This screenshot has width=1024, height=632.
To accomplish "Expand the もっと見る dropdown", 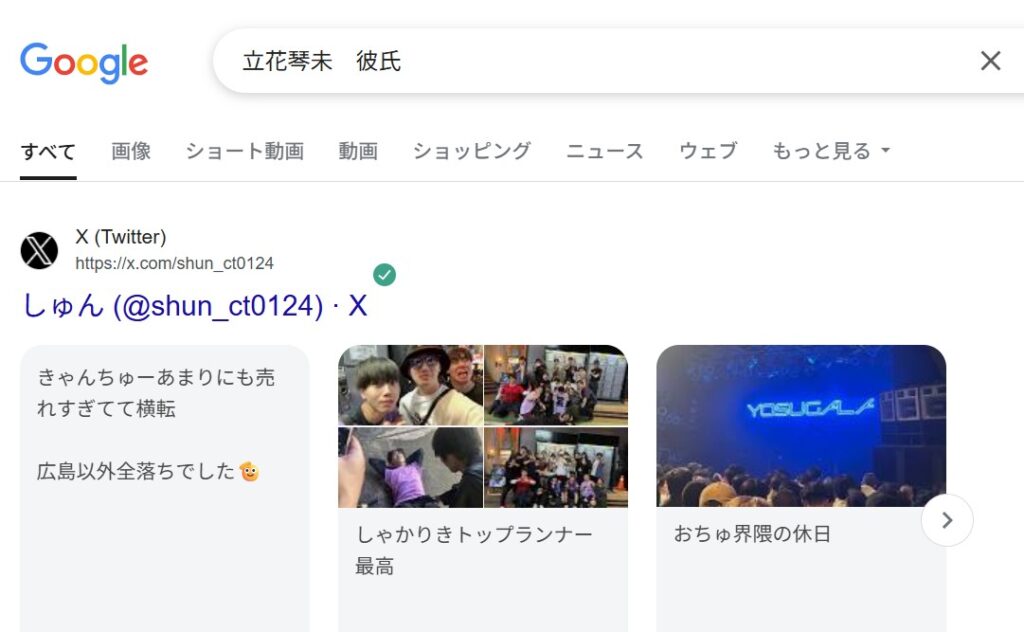I will (x=831, y=151).
